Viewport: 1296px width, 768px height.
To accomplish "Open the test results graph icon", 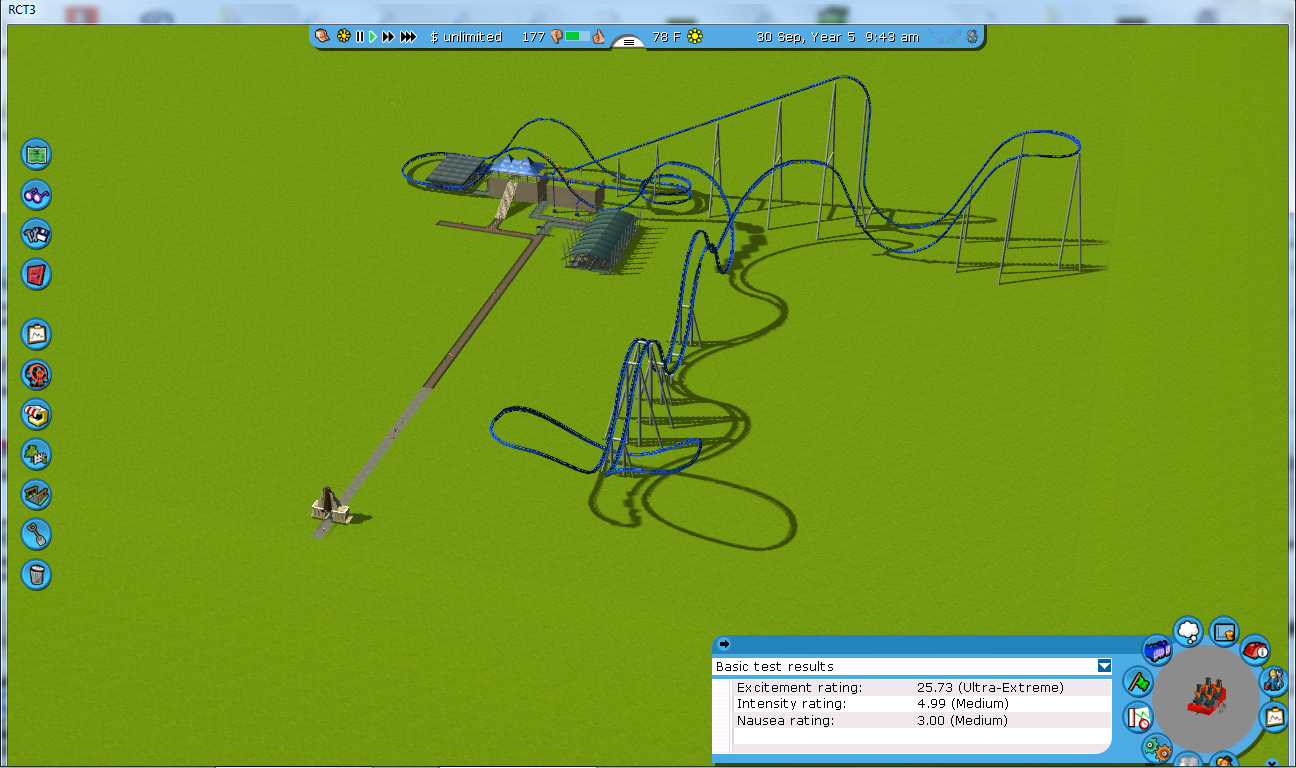I will 1138,716.
